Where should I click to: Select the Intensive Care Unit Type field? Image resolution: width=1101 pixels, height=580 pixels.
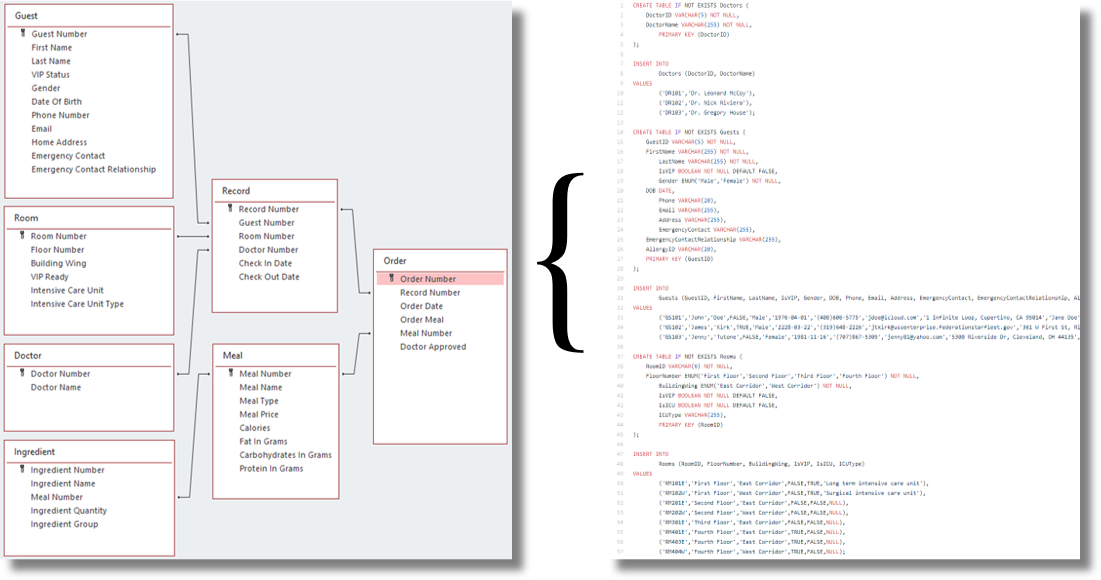point(77,304)
